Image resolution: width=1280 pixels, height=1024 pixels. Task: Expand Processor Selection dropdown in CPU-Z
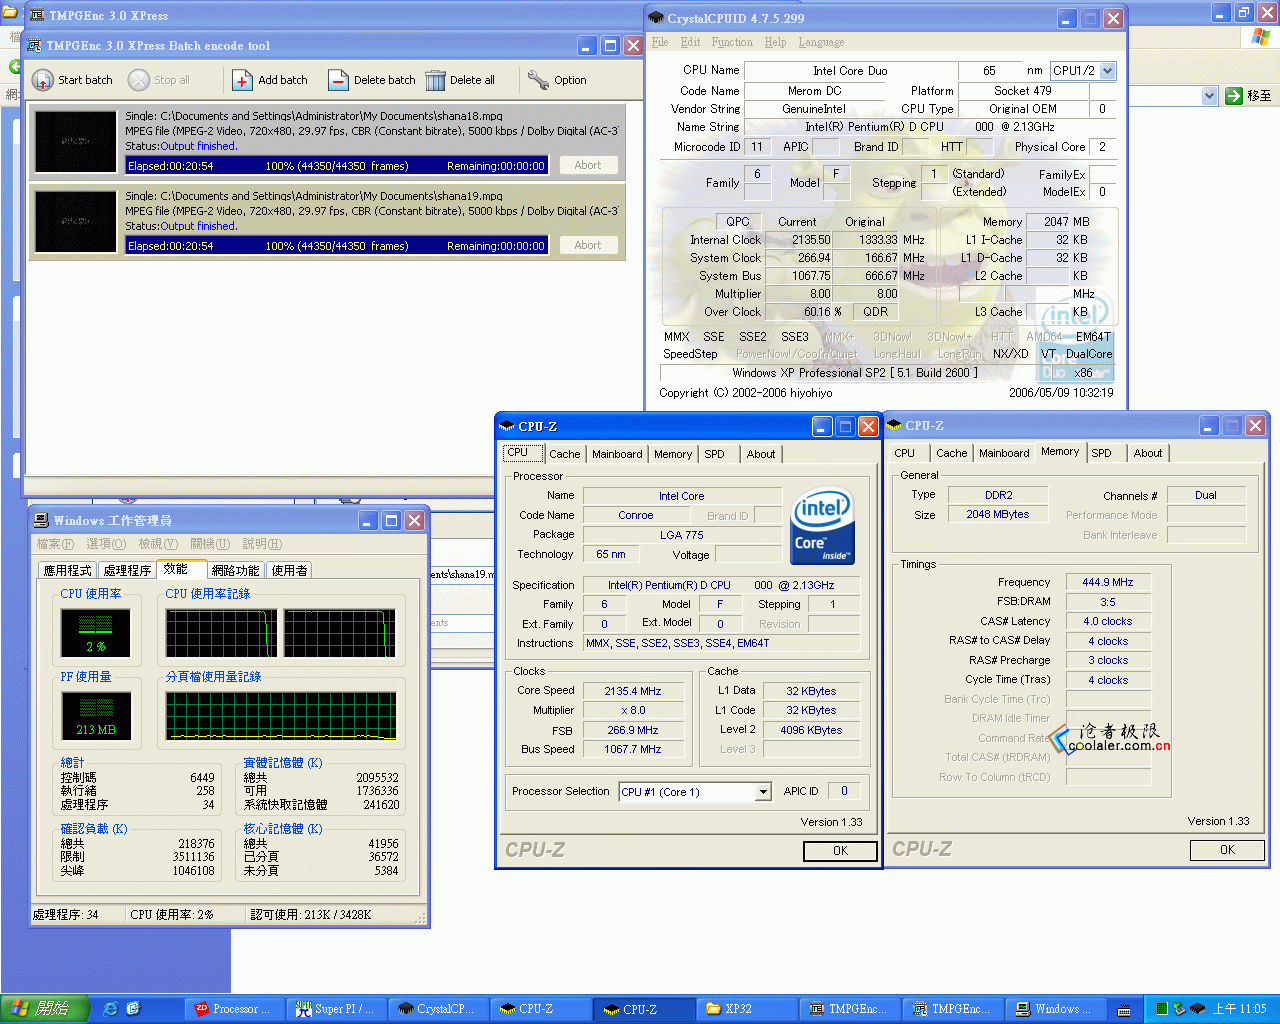click(x=763, y=792)
